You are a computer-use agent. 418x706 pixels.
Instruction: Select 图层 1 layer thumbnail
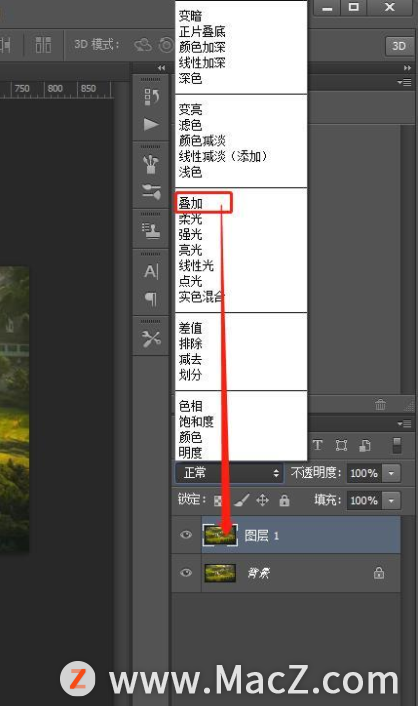(220, 534)
